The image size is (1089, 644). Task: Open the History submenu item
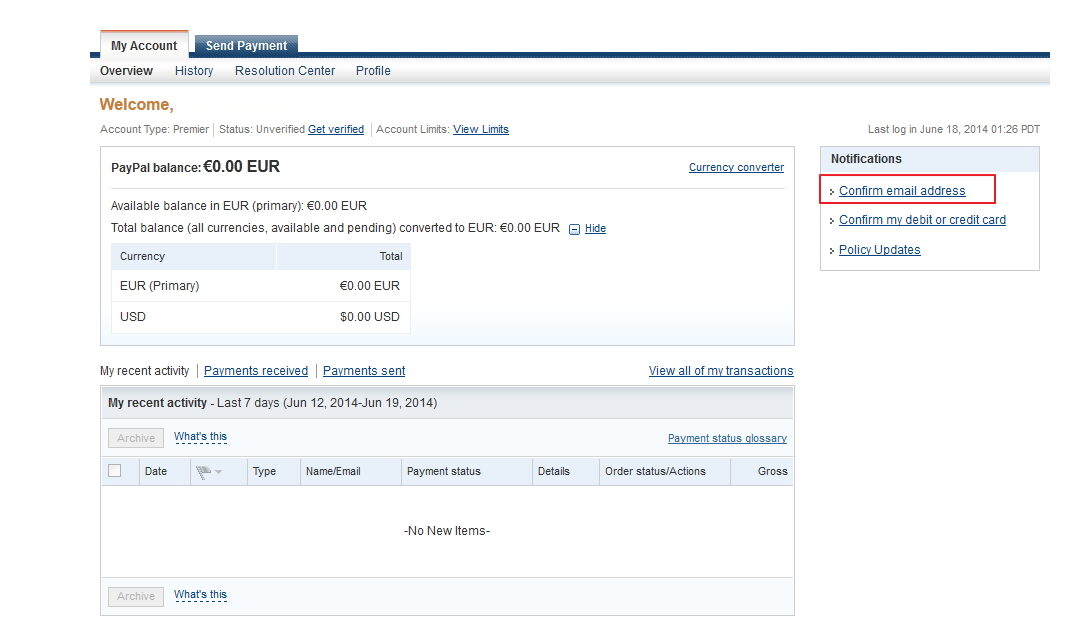[x=194, y=71]
